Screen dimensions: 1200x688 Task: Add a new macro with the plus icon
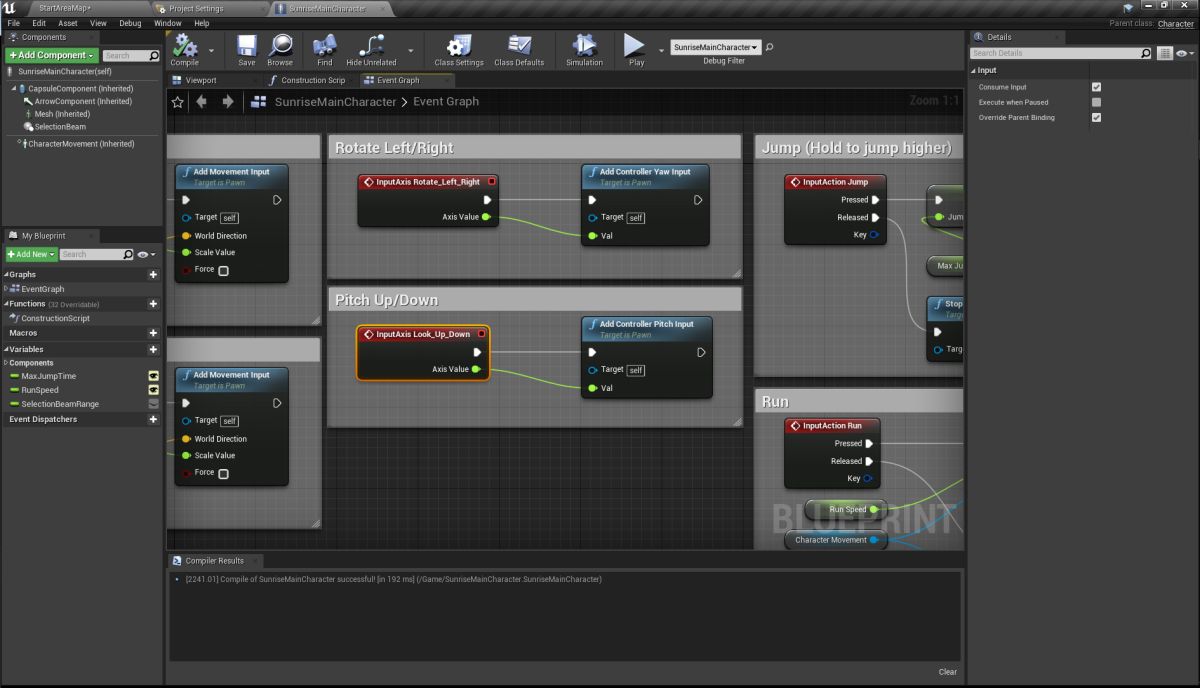(x=153, y=333)
